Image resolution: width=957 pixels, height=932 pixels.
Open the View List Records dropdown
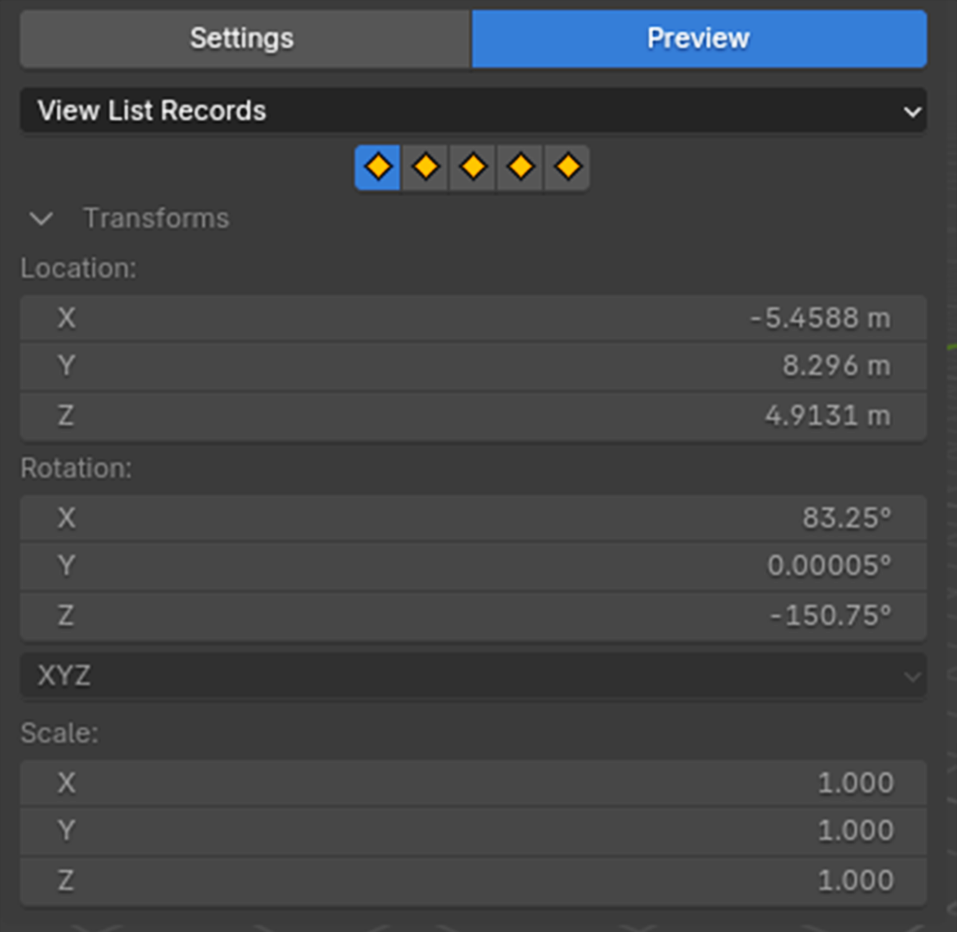coord(474,110)
